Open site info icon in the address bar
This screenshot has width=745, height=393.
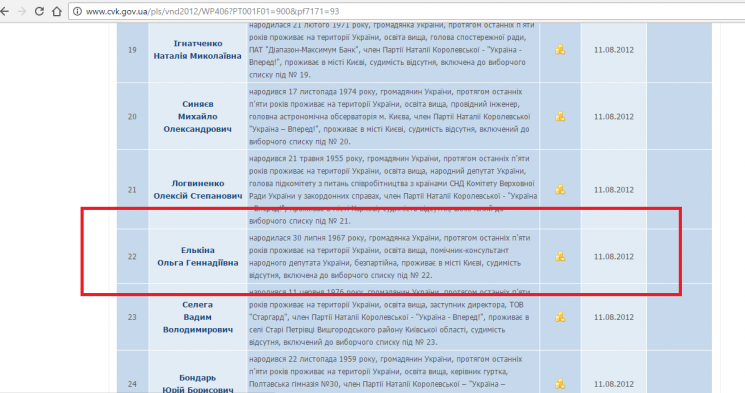click(x=77, y=11)
